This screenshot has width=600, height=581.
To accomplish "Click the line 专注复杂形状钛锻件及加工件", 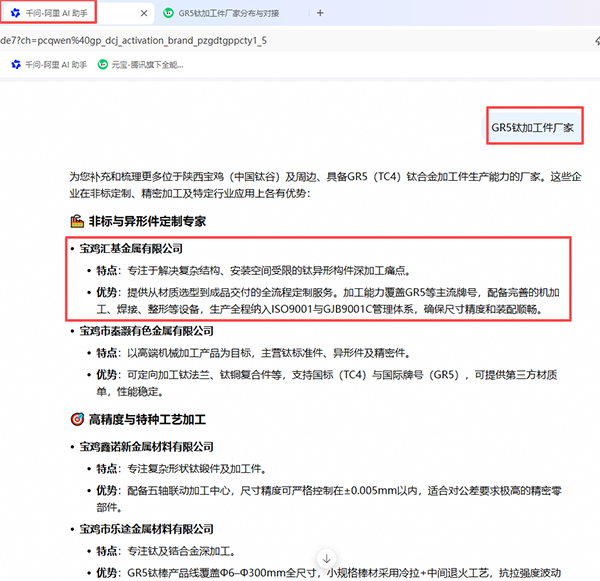I will [182, 468].
